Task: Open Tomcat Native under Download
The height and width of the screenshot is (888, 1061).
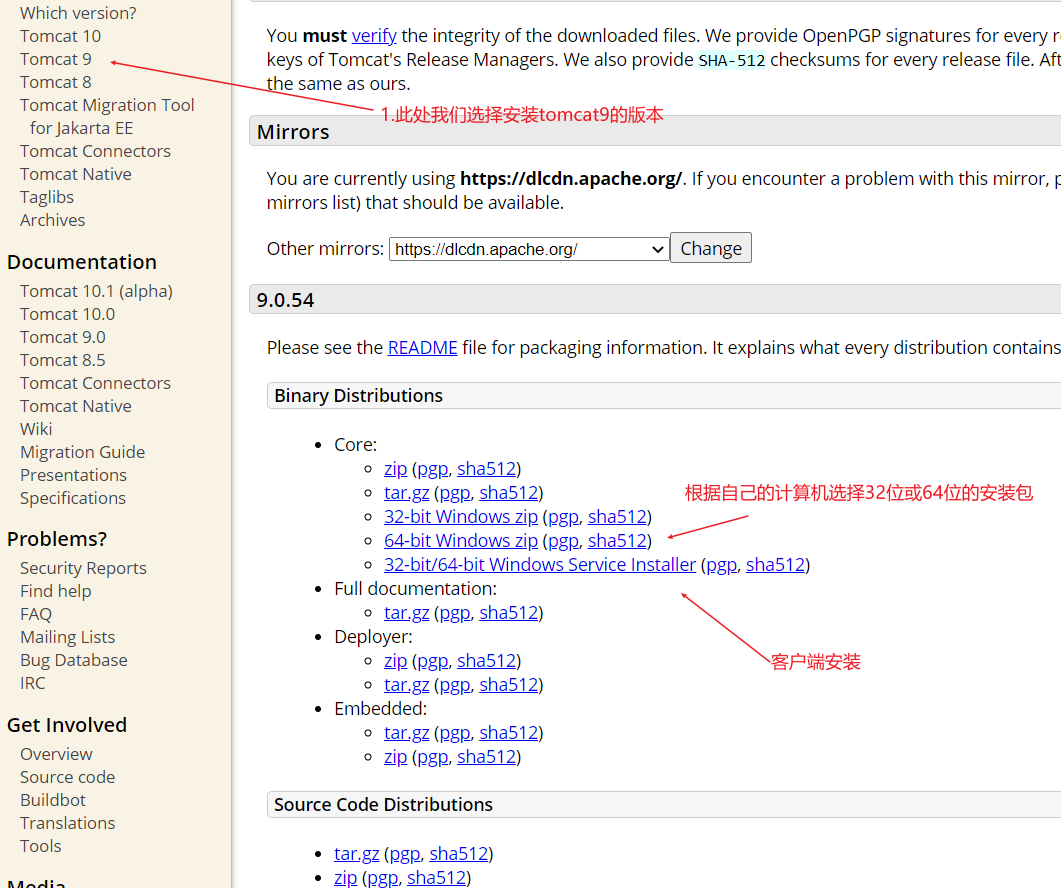Action: pyautogui.click(x=76, y=174)
